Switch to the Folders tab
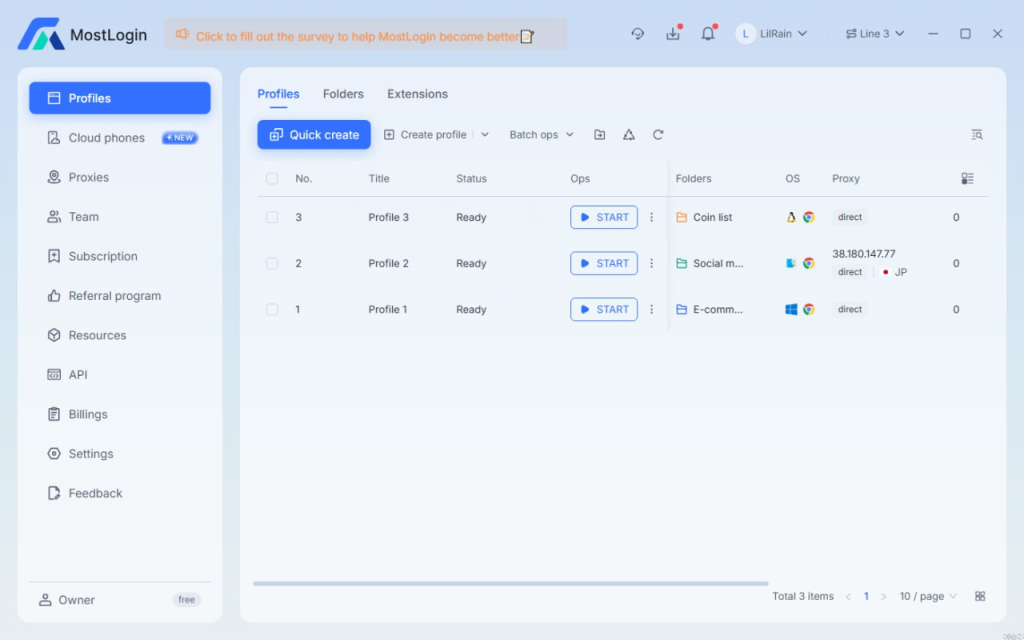This screenshot has width=1024, height=640. point(343,94)
